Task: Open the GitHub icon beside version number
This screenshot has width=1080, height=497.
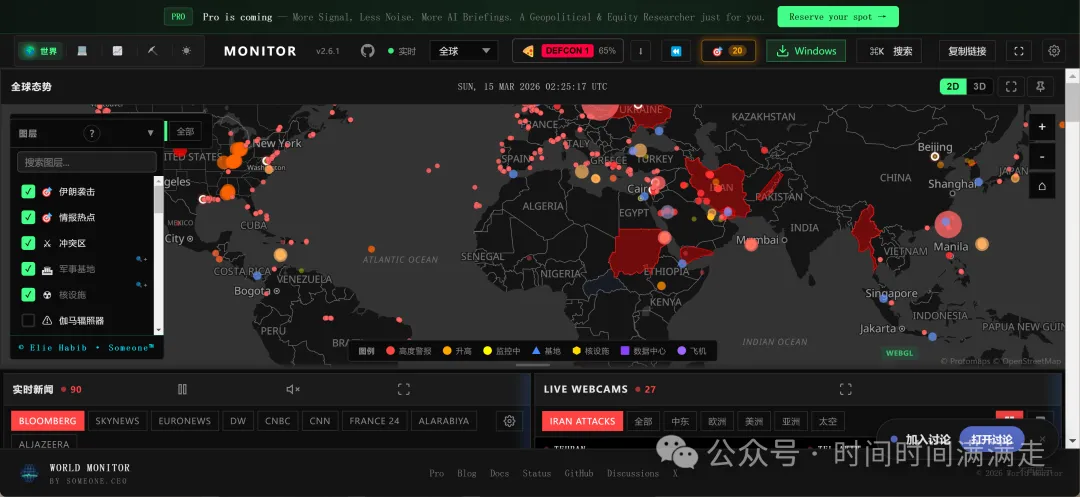Action: click(368, 51)
